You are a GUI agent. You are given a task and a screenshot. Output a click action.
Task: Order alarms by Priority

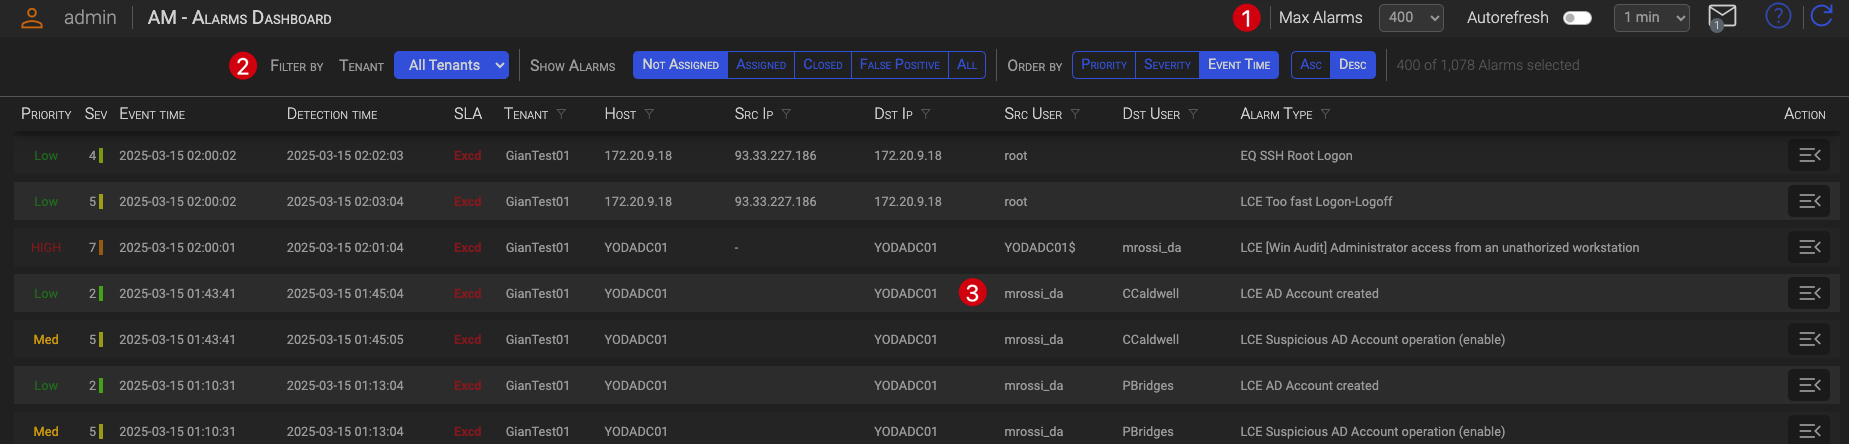(x=1104, y=65)
